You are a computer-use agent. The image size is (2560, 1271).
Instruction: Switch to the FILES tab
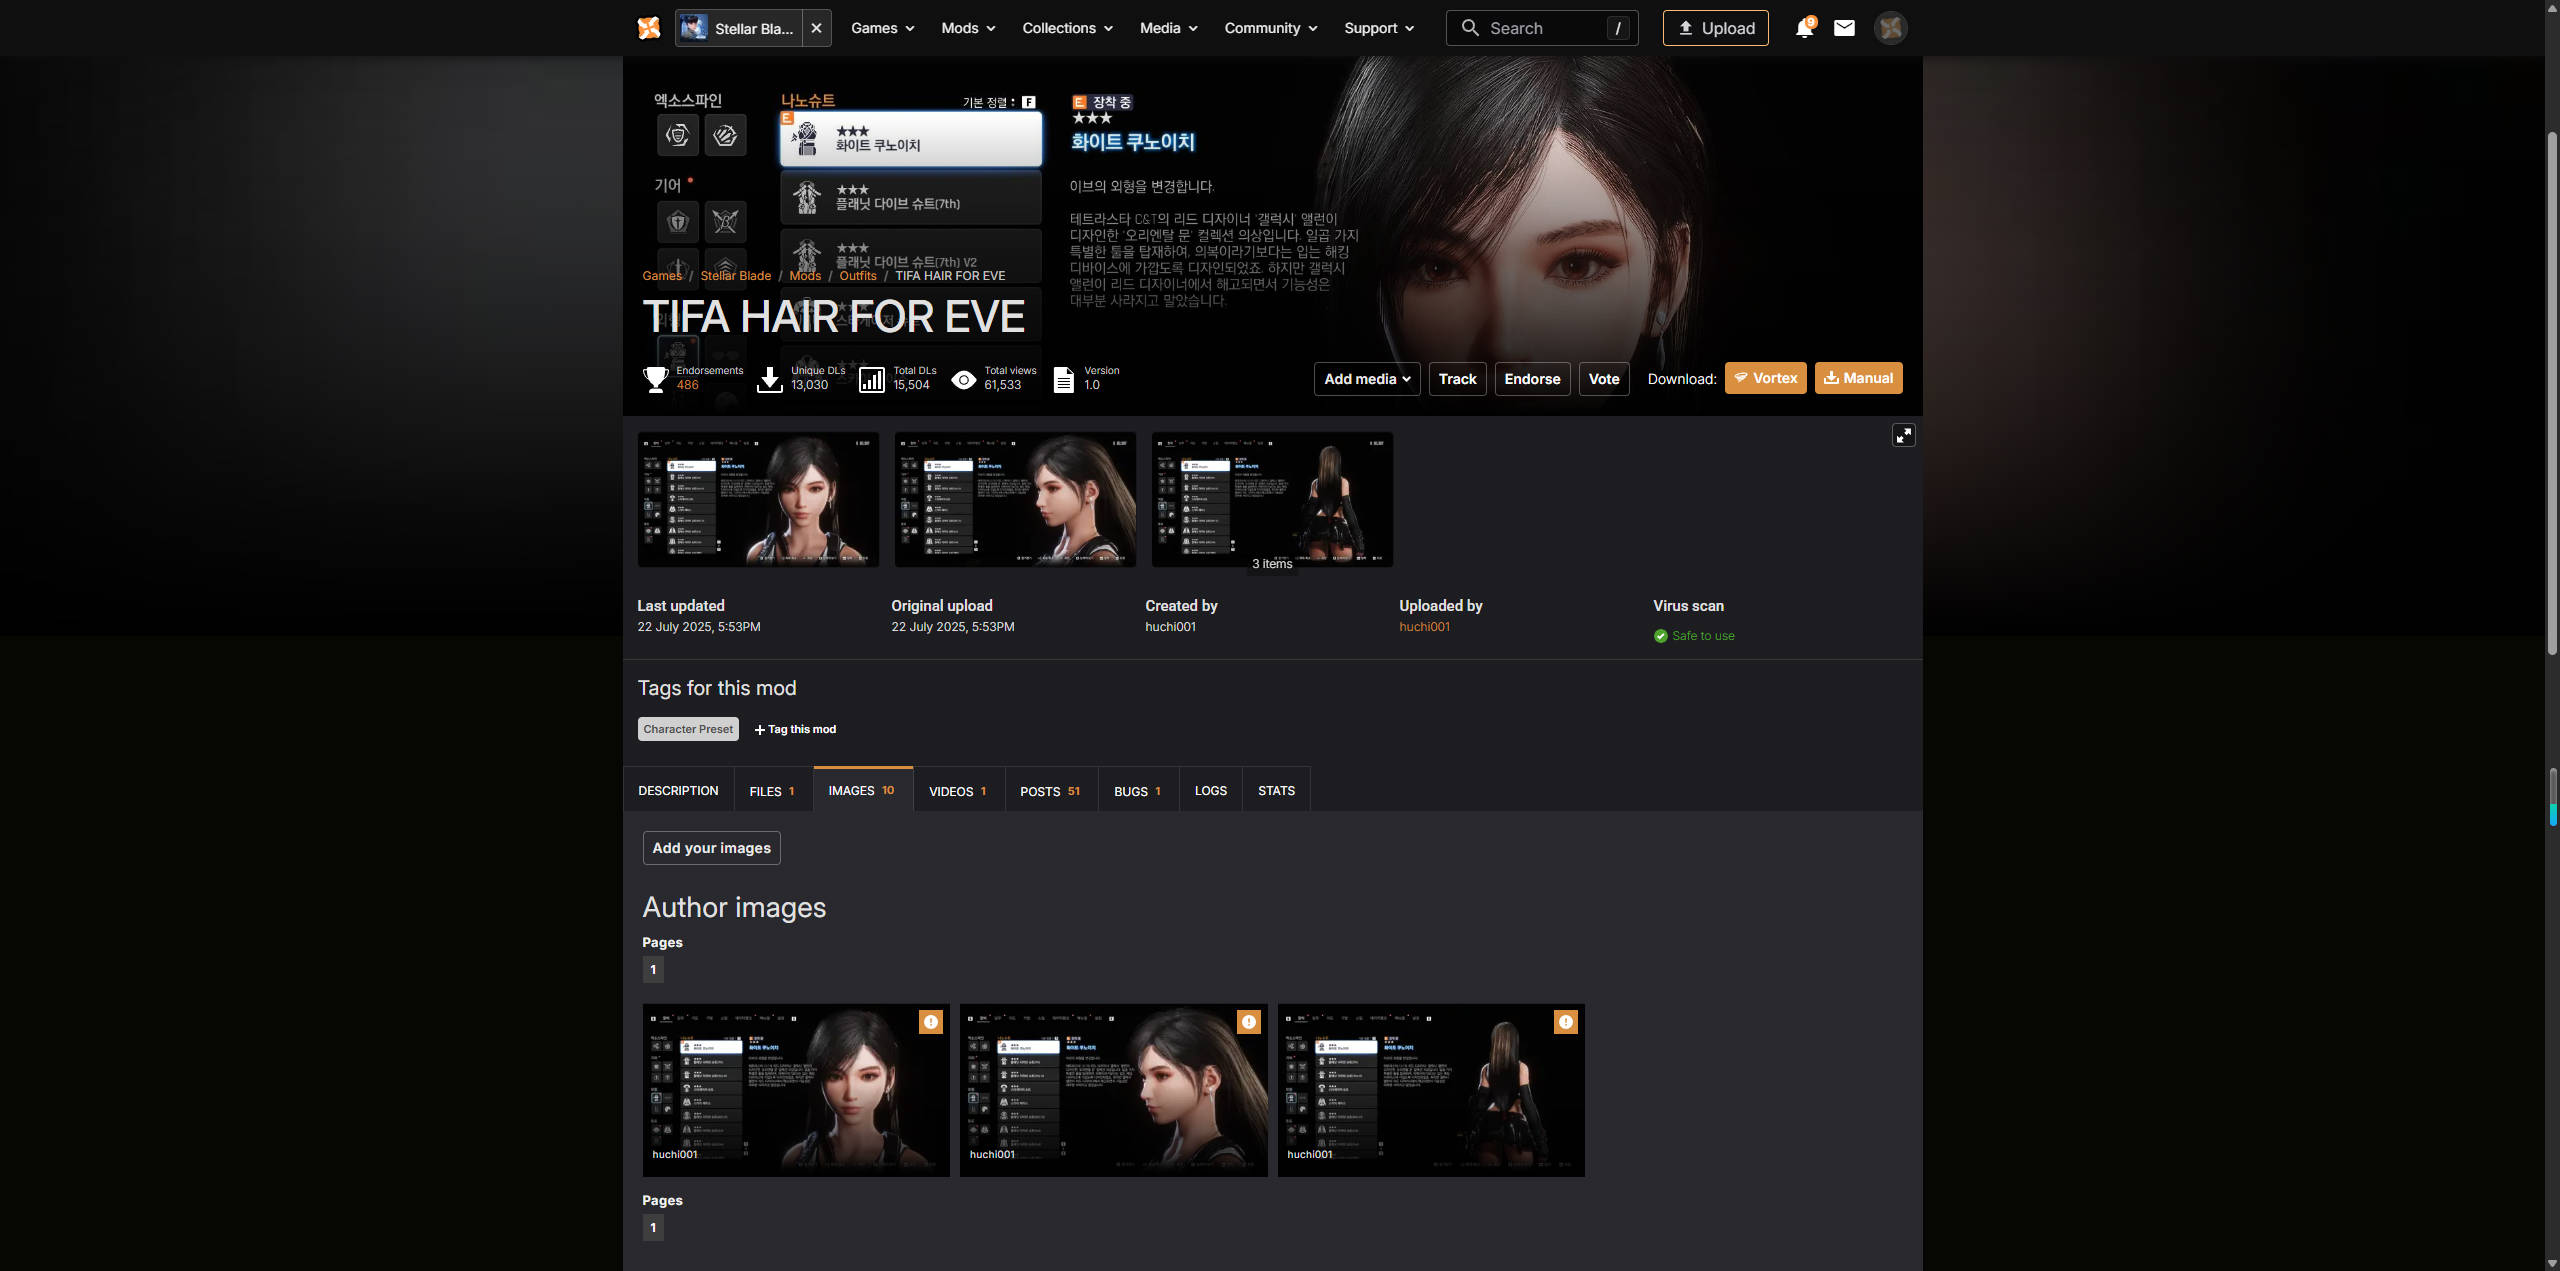(x=772, y=791)
